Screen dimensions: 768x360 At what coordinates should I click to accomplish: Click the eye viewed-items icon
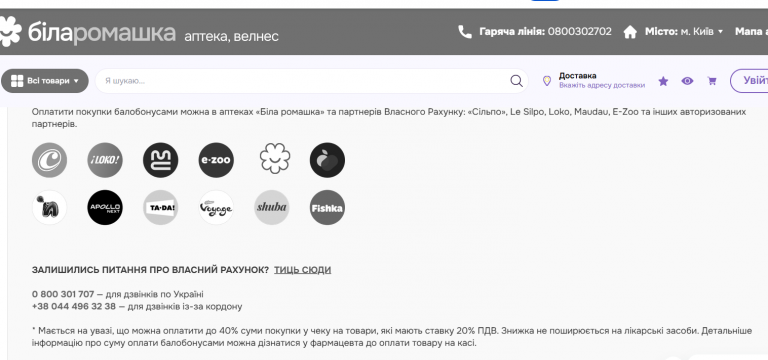coord(687,81)
